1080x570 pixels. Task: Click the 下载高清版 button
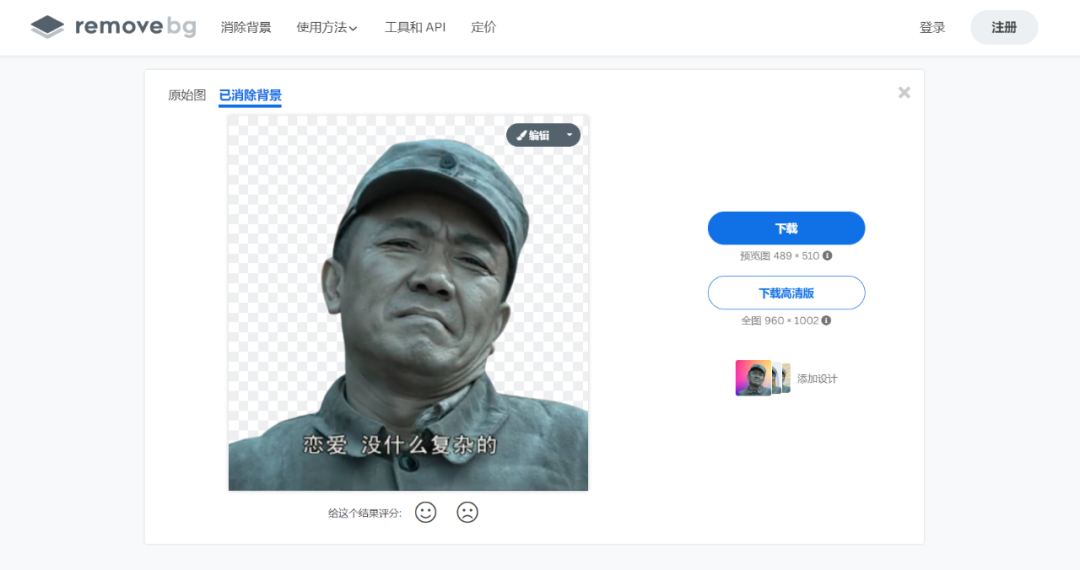click(786, 293)
